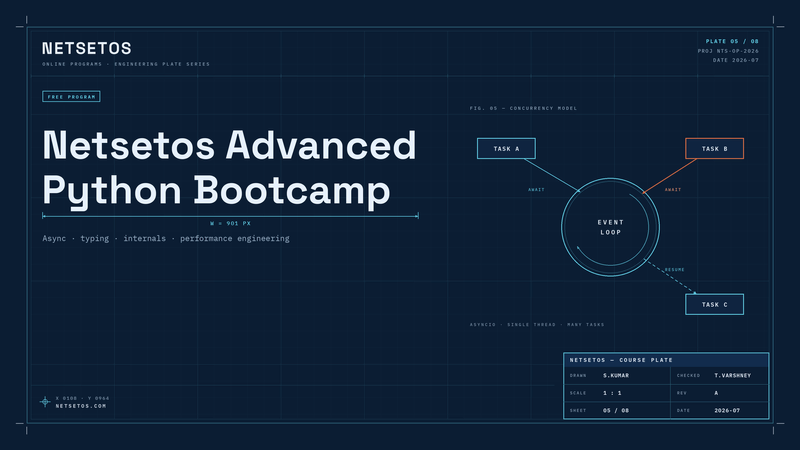
Task: Click the crosshair target icon near netsetos.com
Action: [45, 402]
